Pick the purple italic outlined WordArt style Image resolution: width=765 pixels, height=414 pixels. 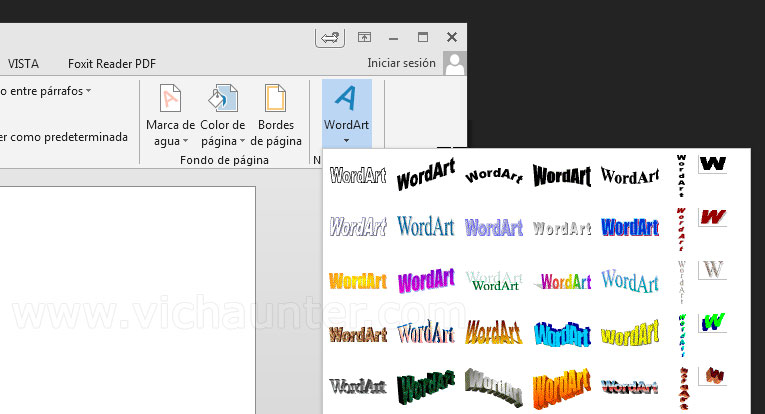point(358,227)
